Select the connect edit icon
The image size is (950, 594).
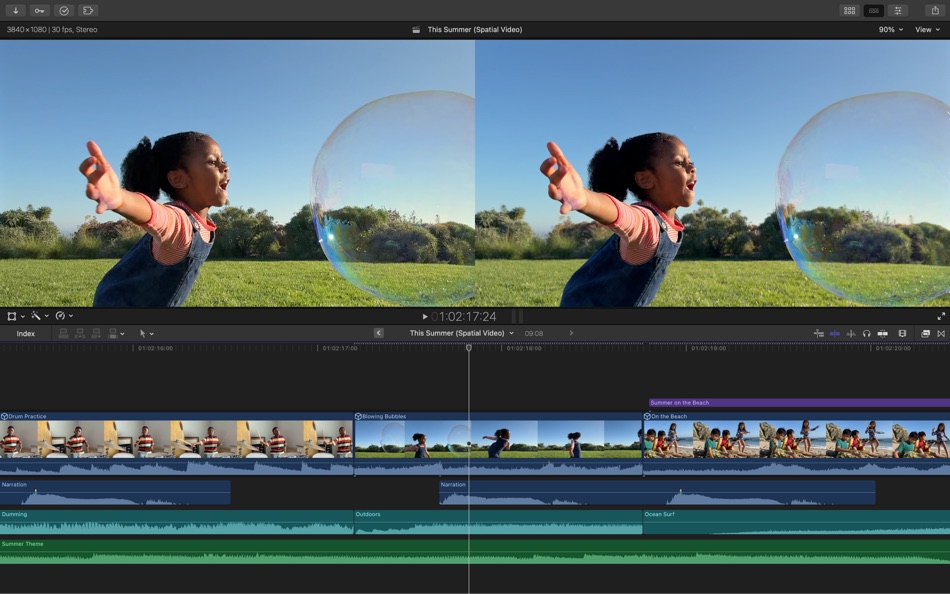63,333
